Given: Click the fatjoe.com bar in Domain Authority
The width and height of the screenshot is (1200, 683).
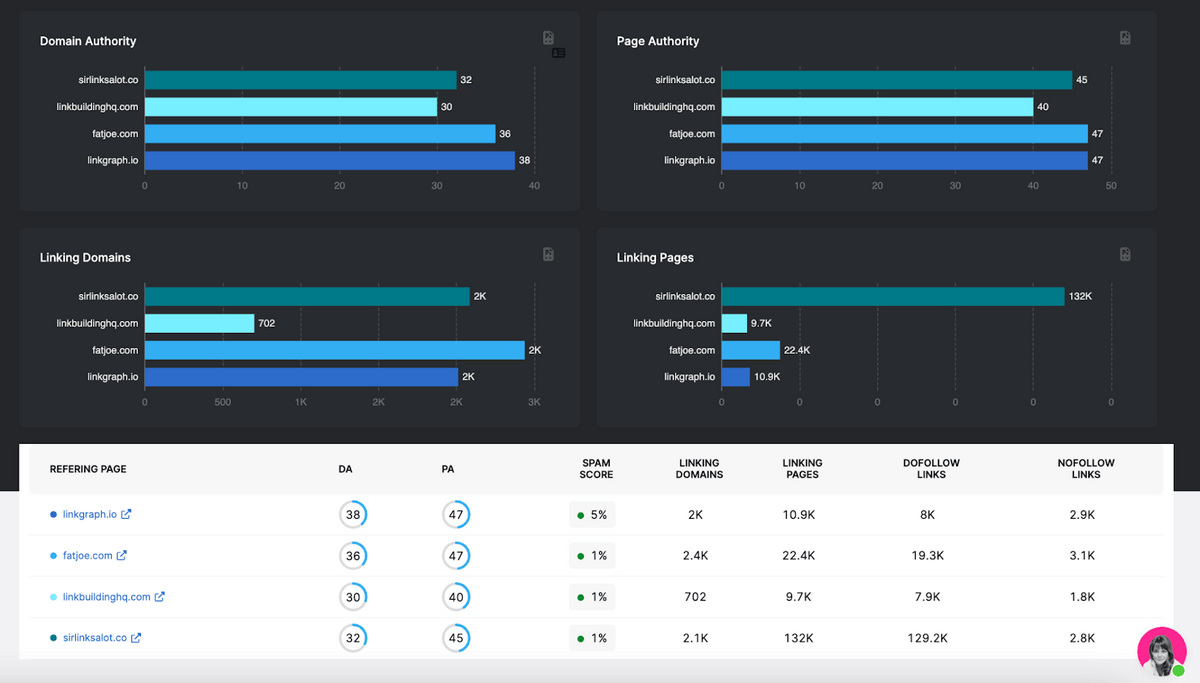Looking at the screenshot, I should 320,133.
